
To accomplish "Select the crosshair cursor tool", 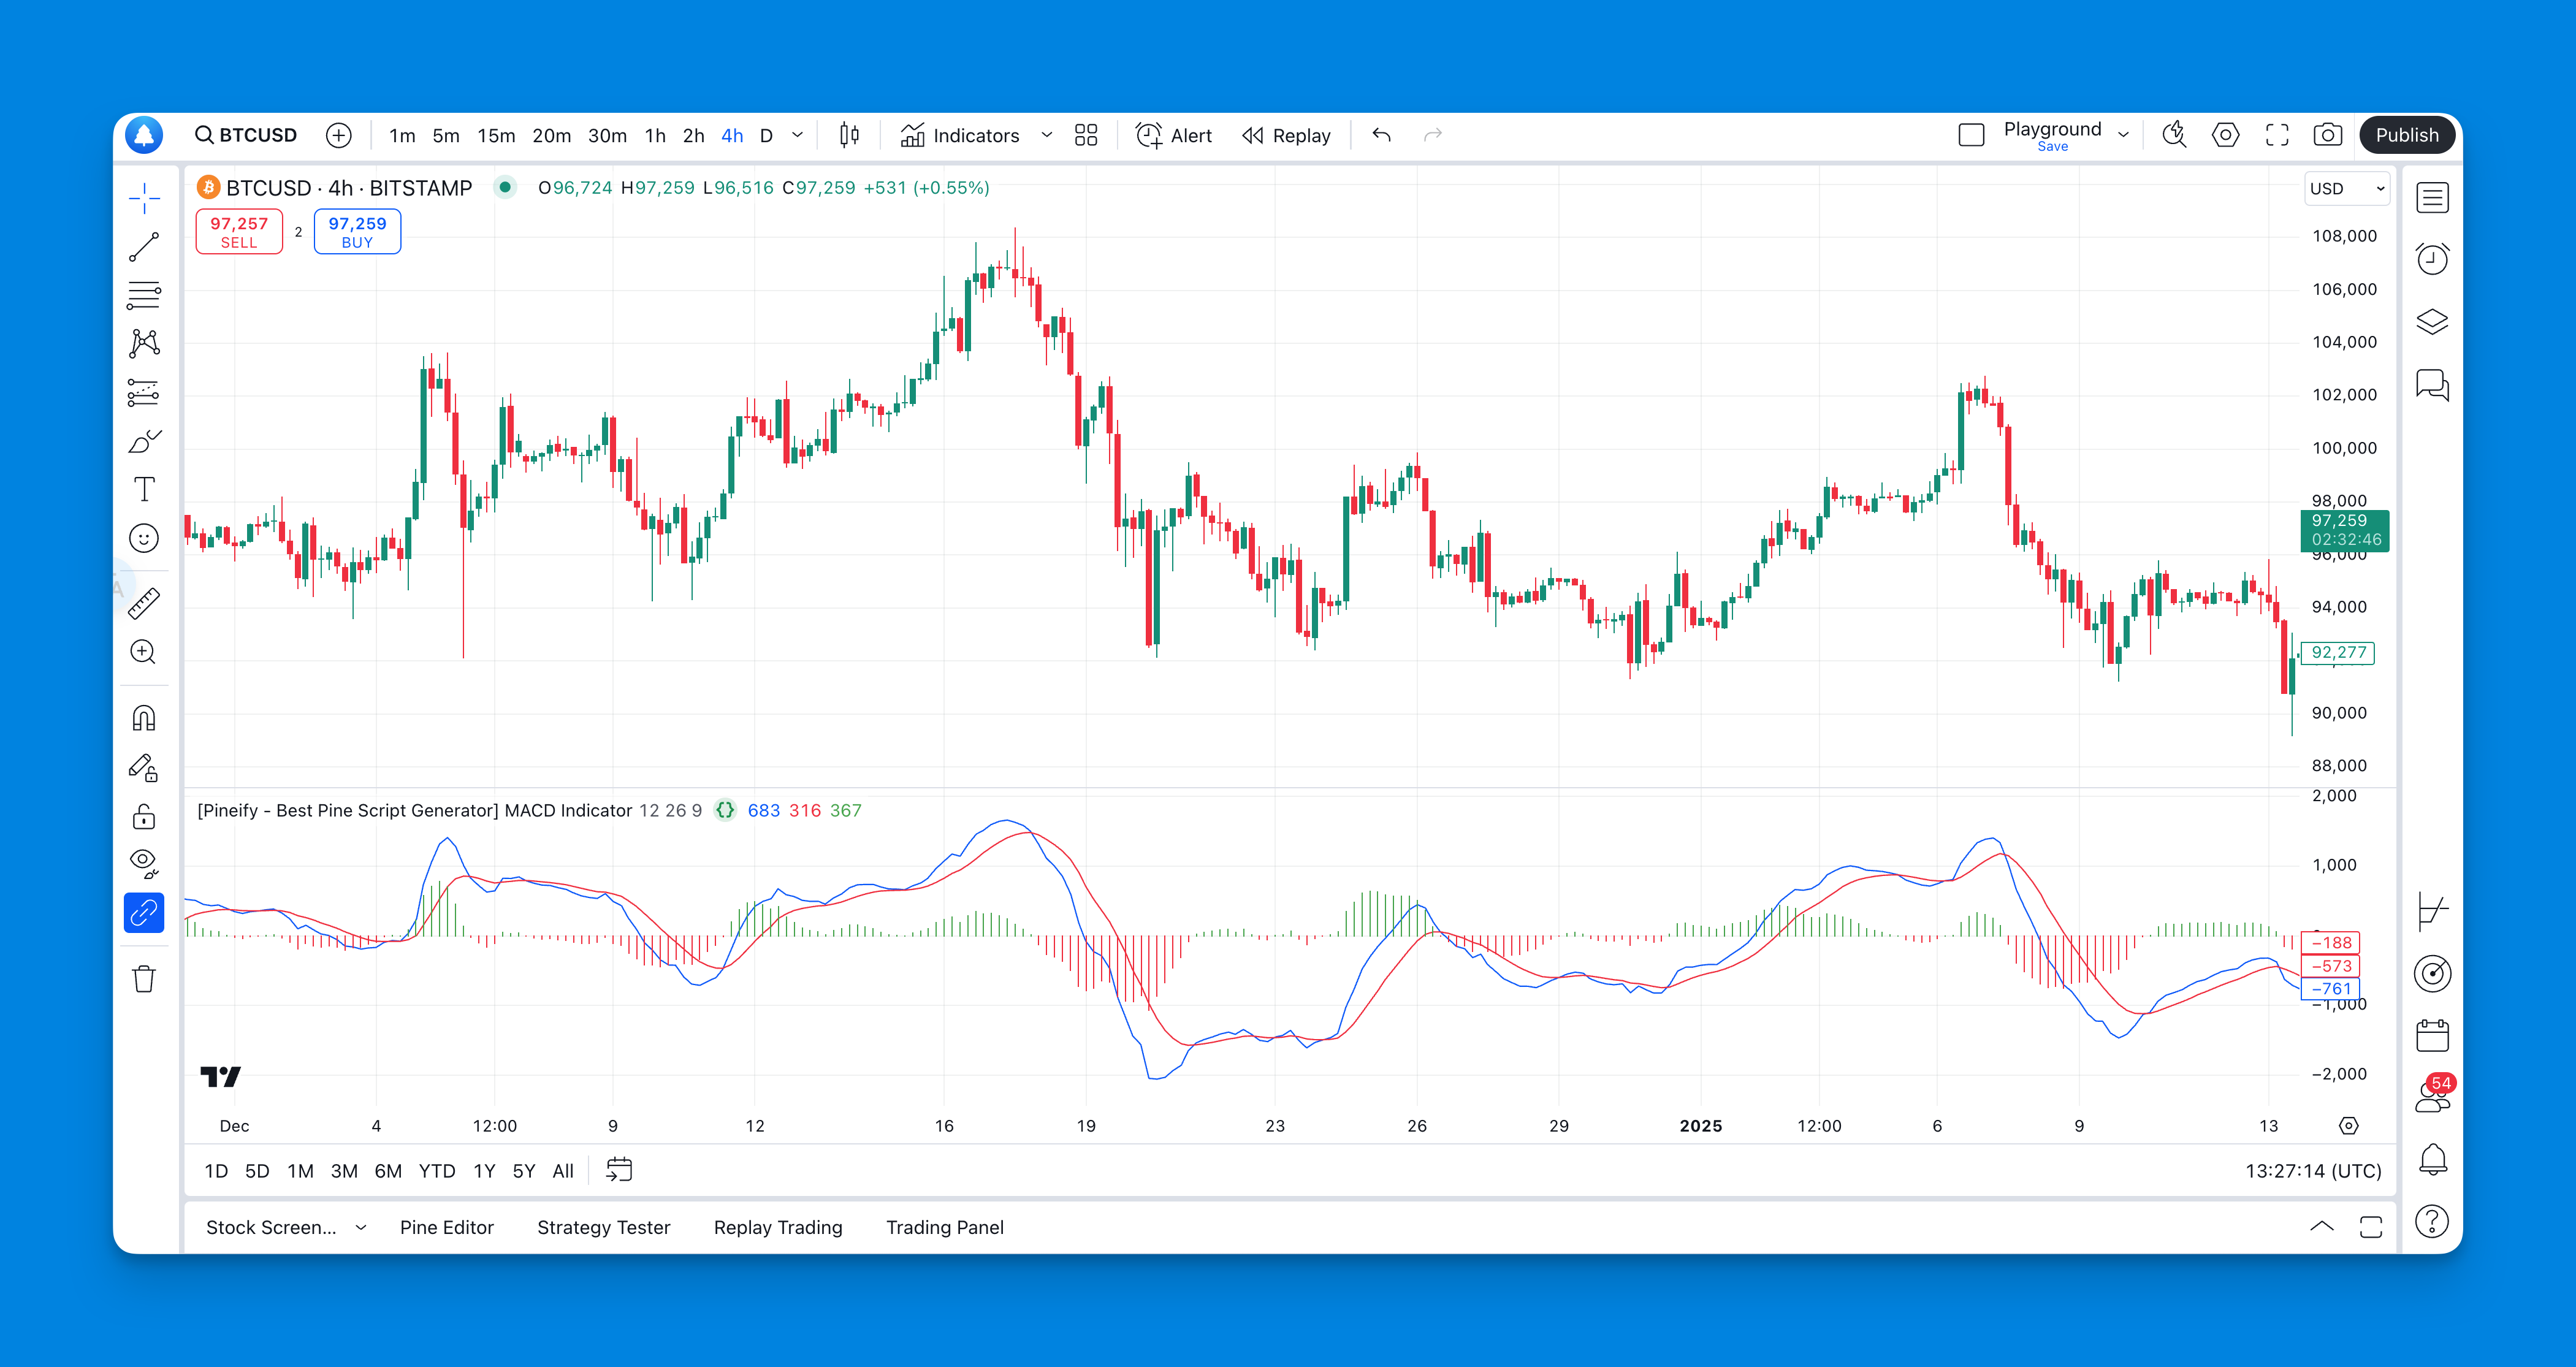I will [x=144, y=198].
